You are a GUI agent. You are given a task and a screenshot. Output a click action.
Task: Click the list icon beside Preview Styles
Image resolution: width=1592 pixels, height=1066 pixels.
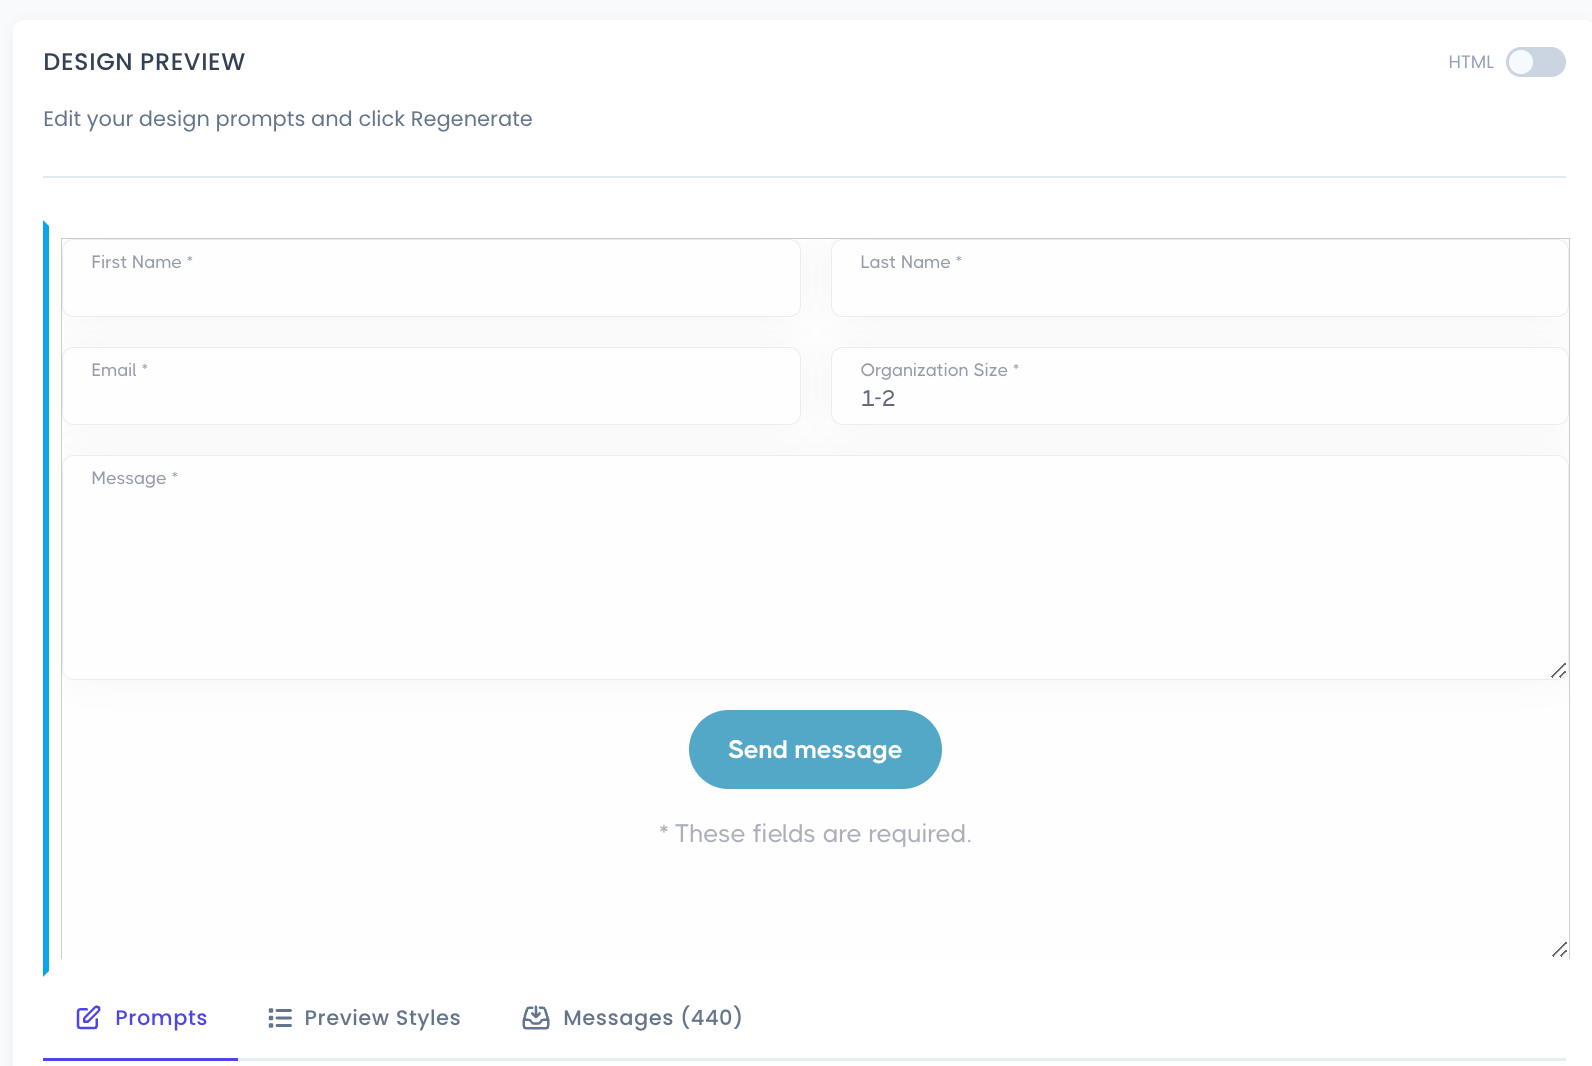click(278, 1017)
